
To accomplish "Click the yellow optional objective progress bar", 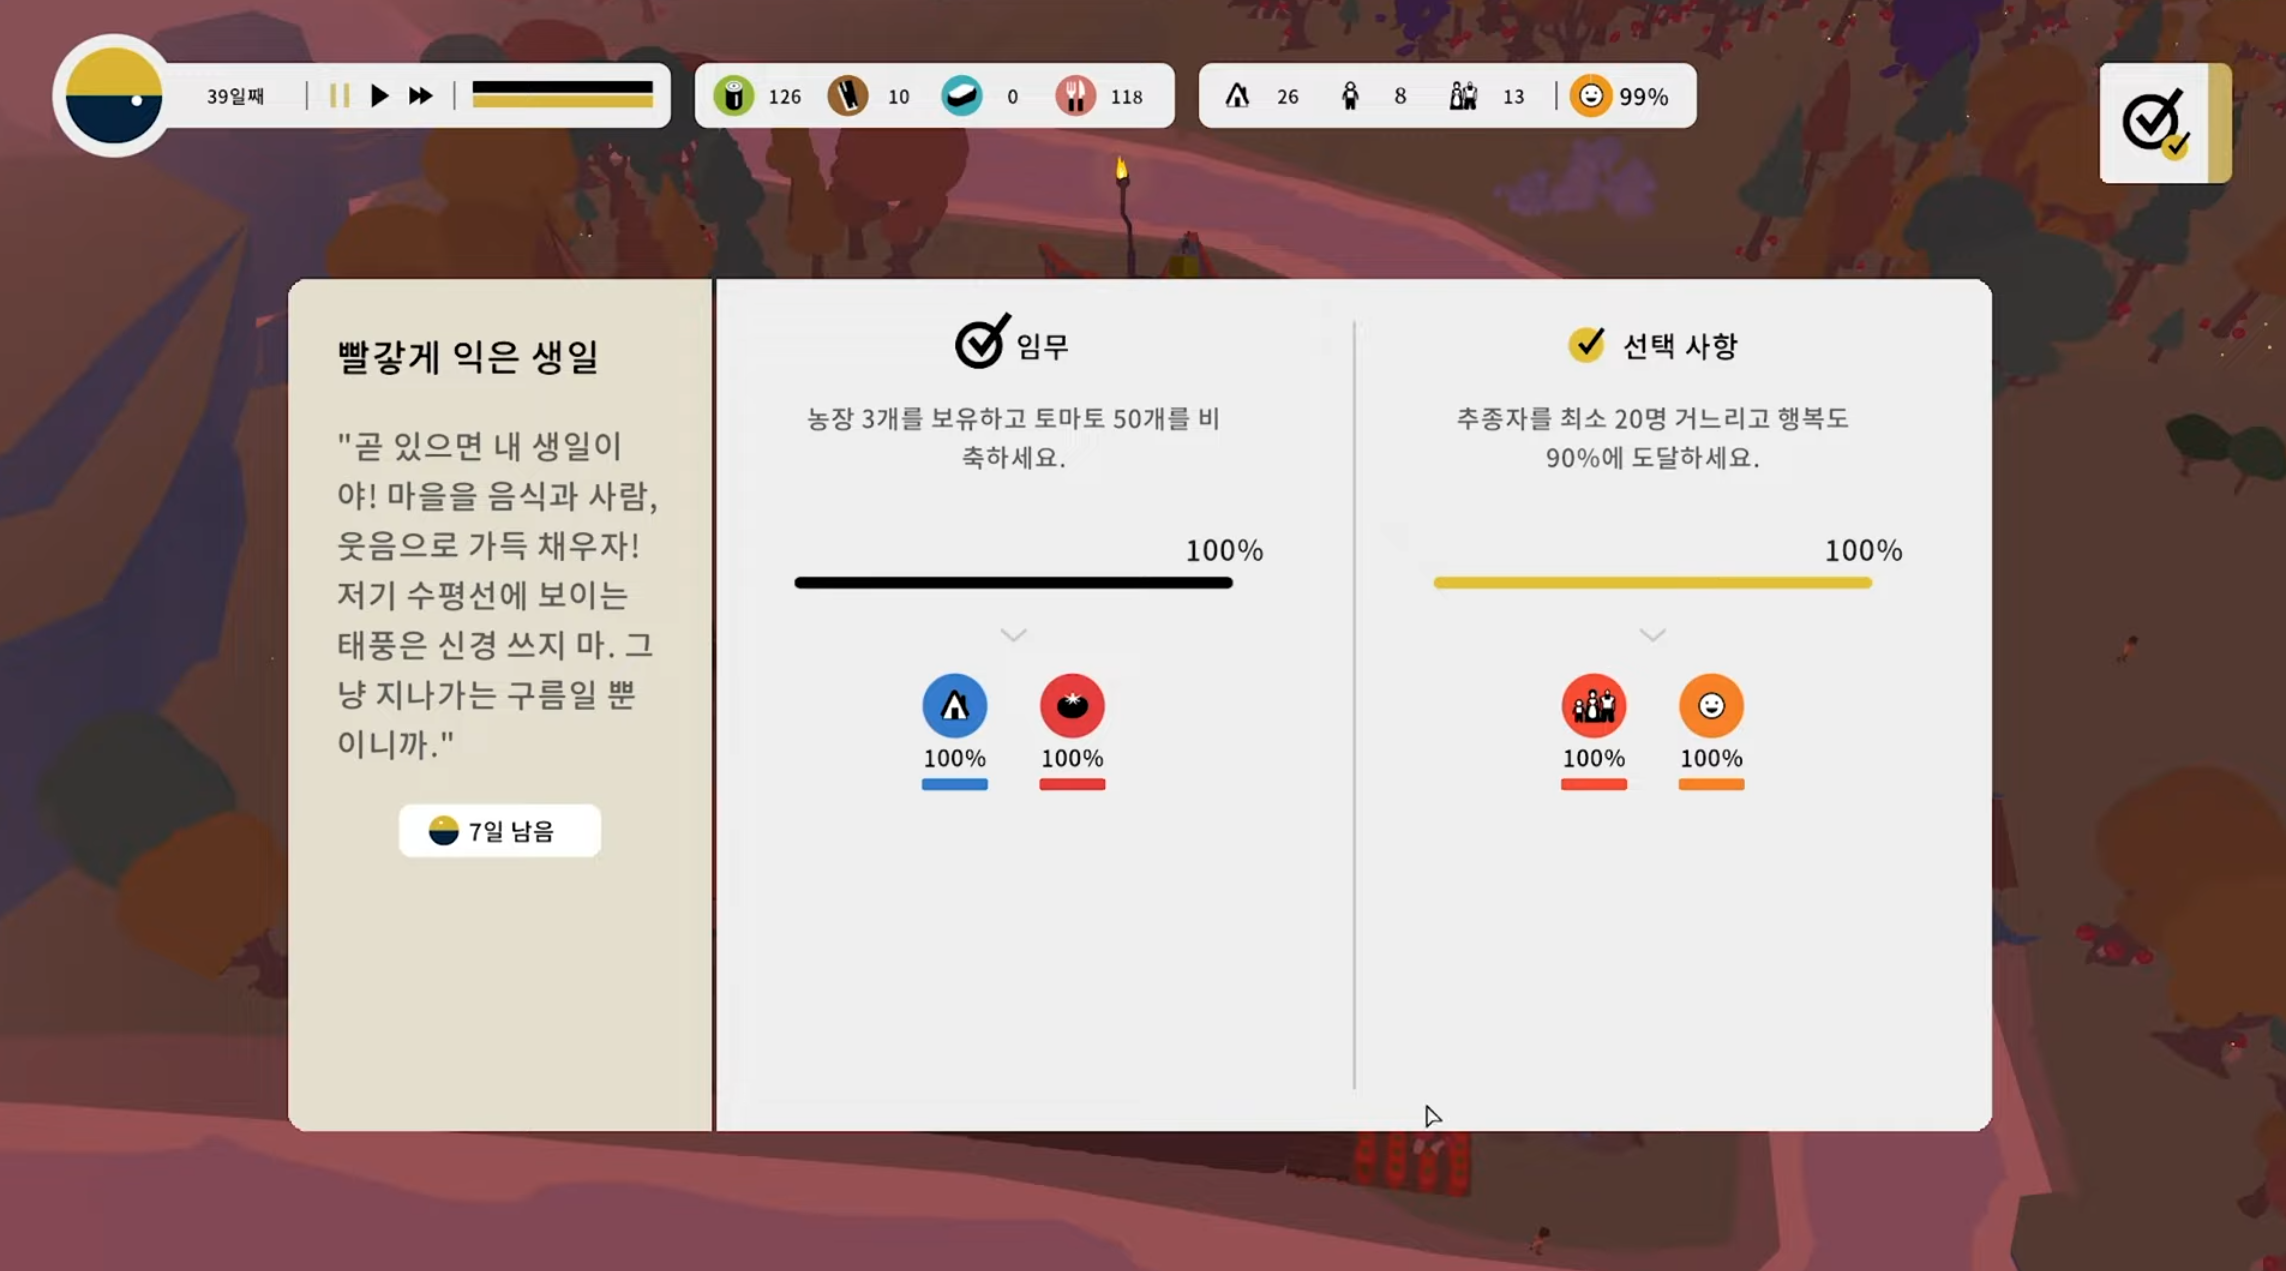I will (1652, 583).
